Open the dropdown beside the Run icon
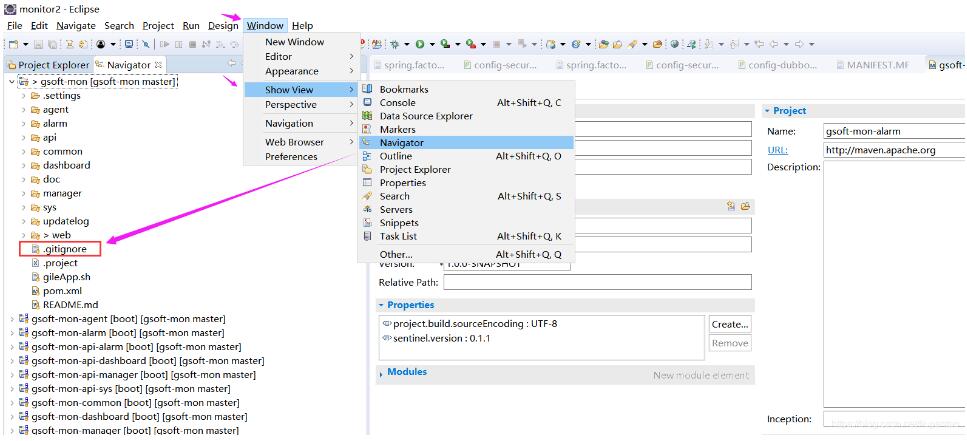The image size is (967, 441). [x=432, y=44]
